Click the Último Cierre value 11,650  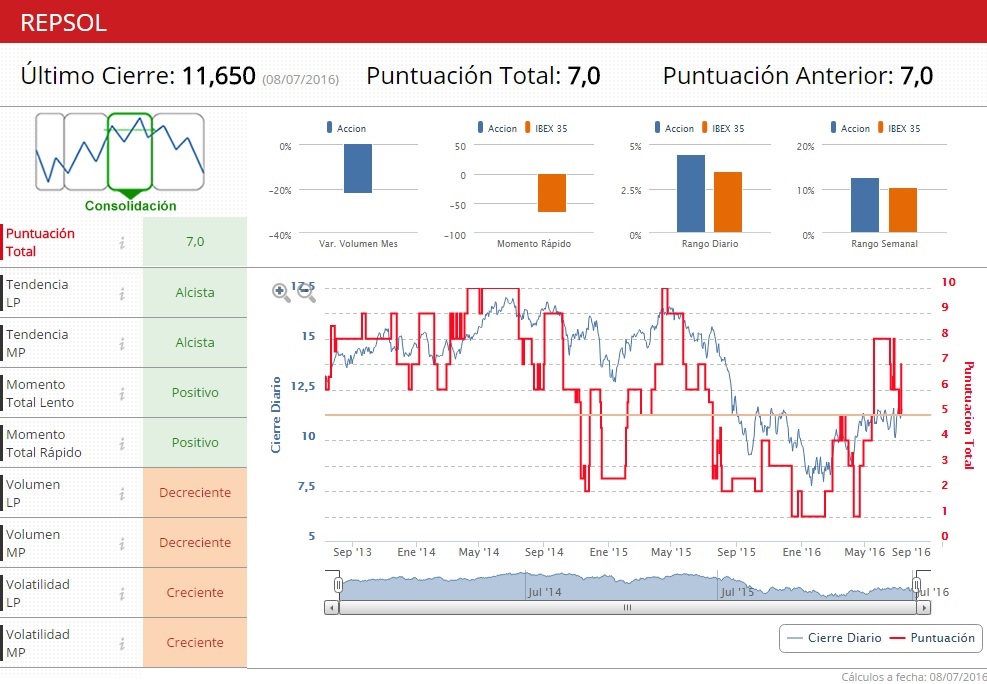[218, 76]
